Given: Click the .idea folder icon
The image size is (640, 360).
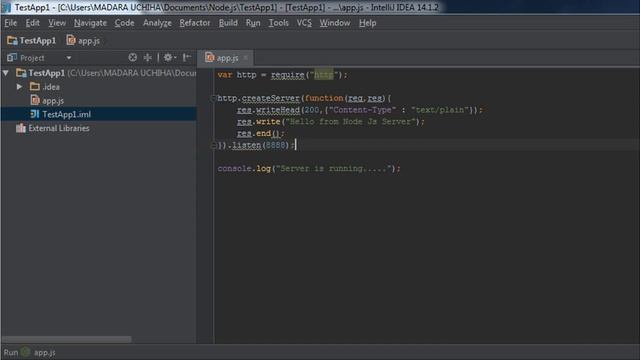Looking at the screenshot, I should coord(35,87).
